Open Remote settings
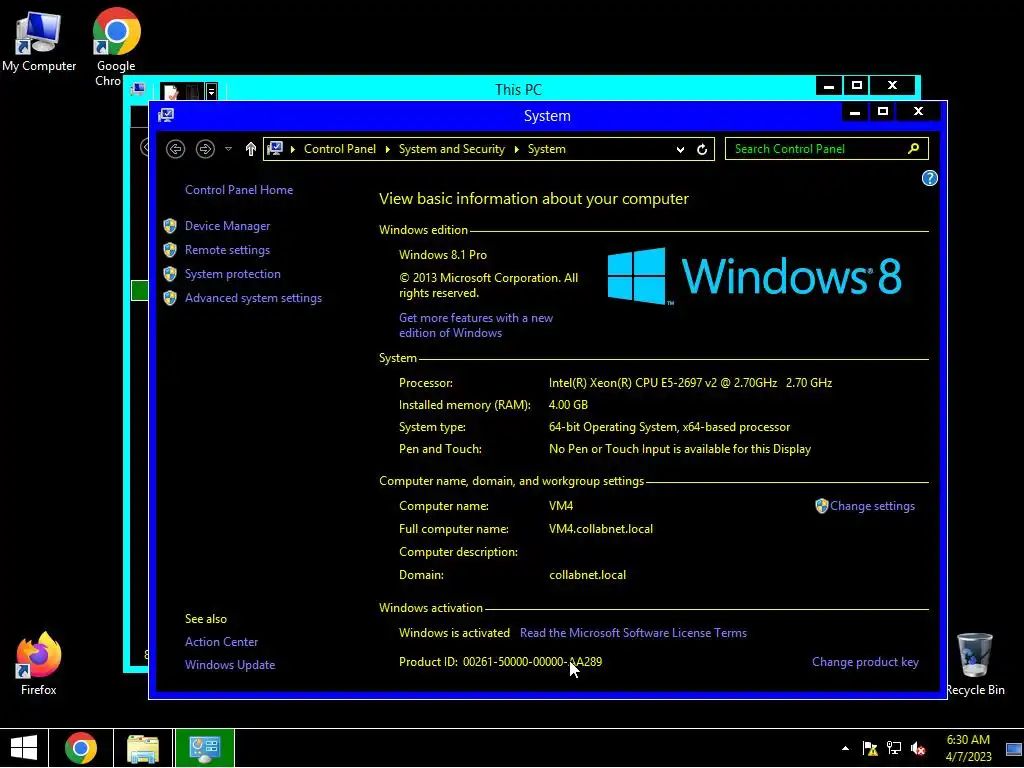This screenshot has height=768, width=1024. click(227, 249)
